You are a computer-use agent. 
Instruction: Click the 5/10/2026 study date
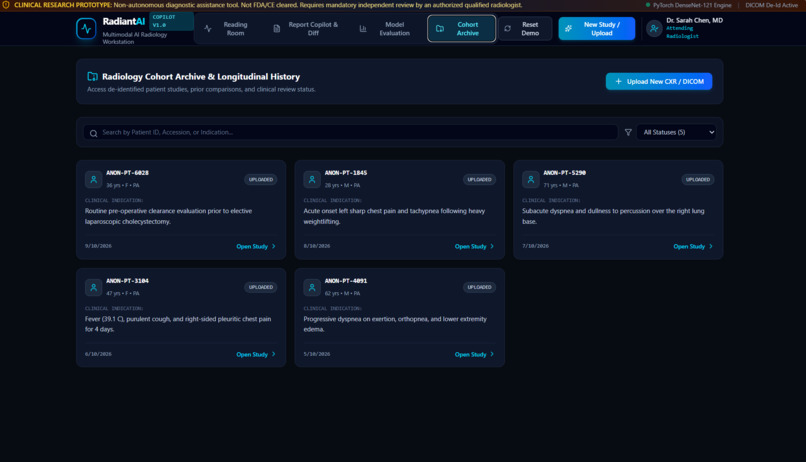coord(317,354)
